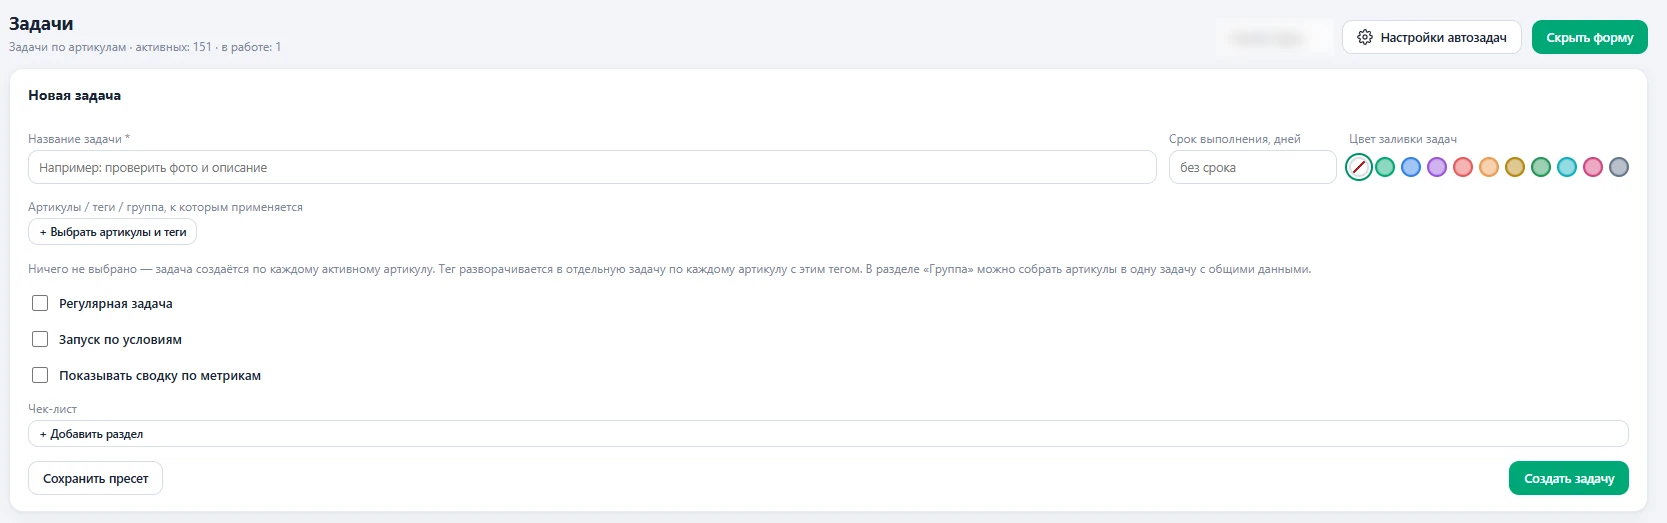This screenshot has height=523, width=1667.
Task: Pick the green swatch beside the cyan one
Action: pyautogui.click(x=1541, y=167)
